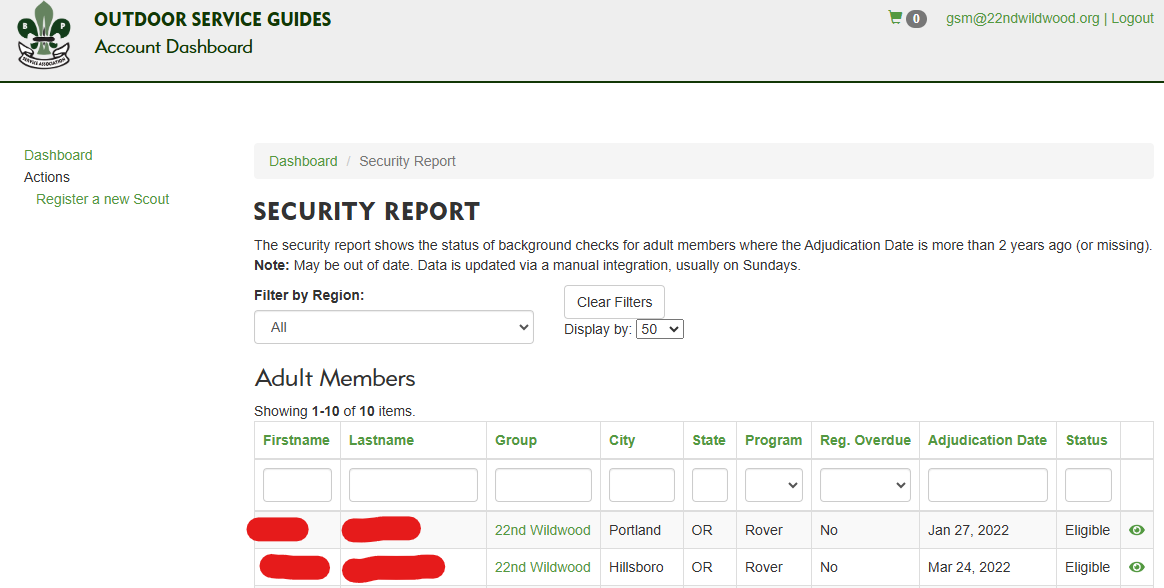Expand the Program filter dropdown
Viewport: 1164px width, 588px height.
point(773,485)
